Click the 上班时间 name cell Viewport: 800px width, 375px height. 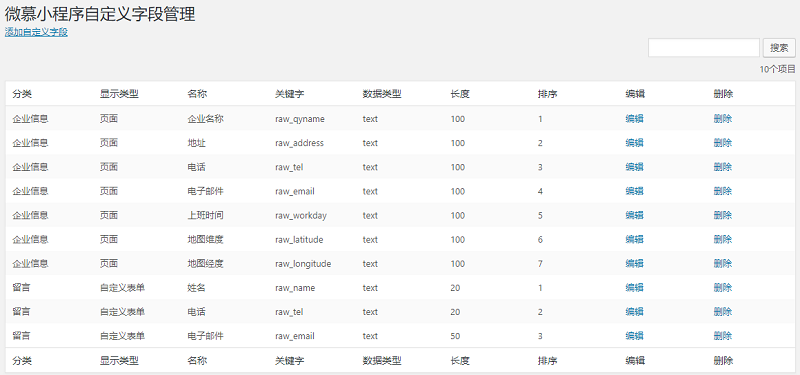click(x=206, y=215)
